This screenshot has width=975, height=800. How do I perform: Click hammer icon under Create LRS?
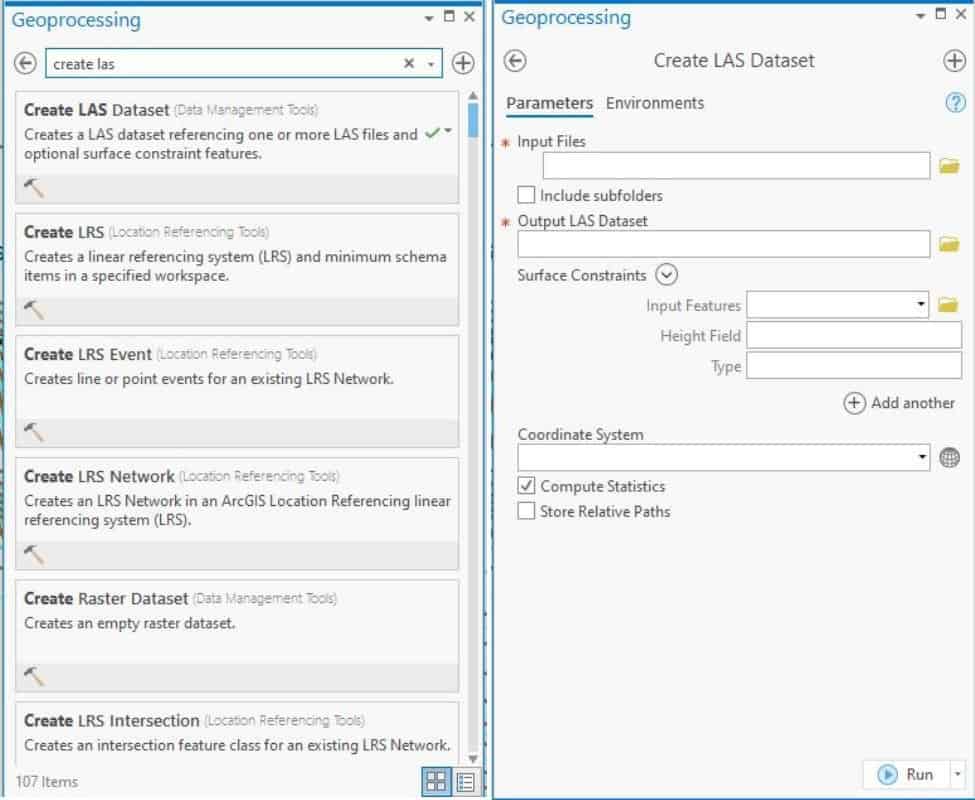click(34, 309)
